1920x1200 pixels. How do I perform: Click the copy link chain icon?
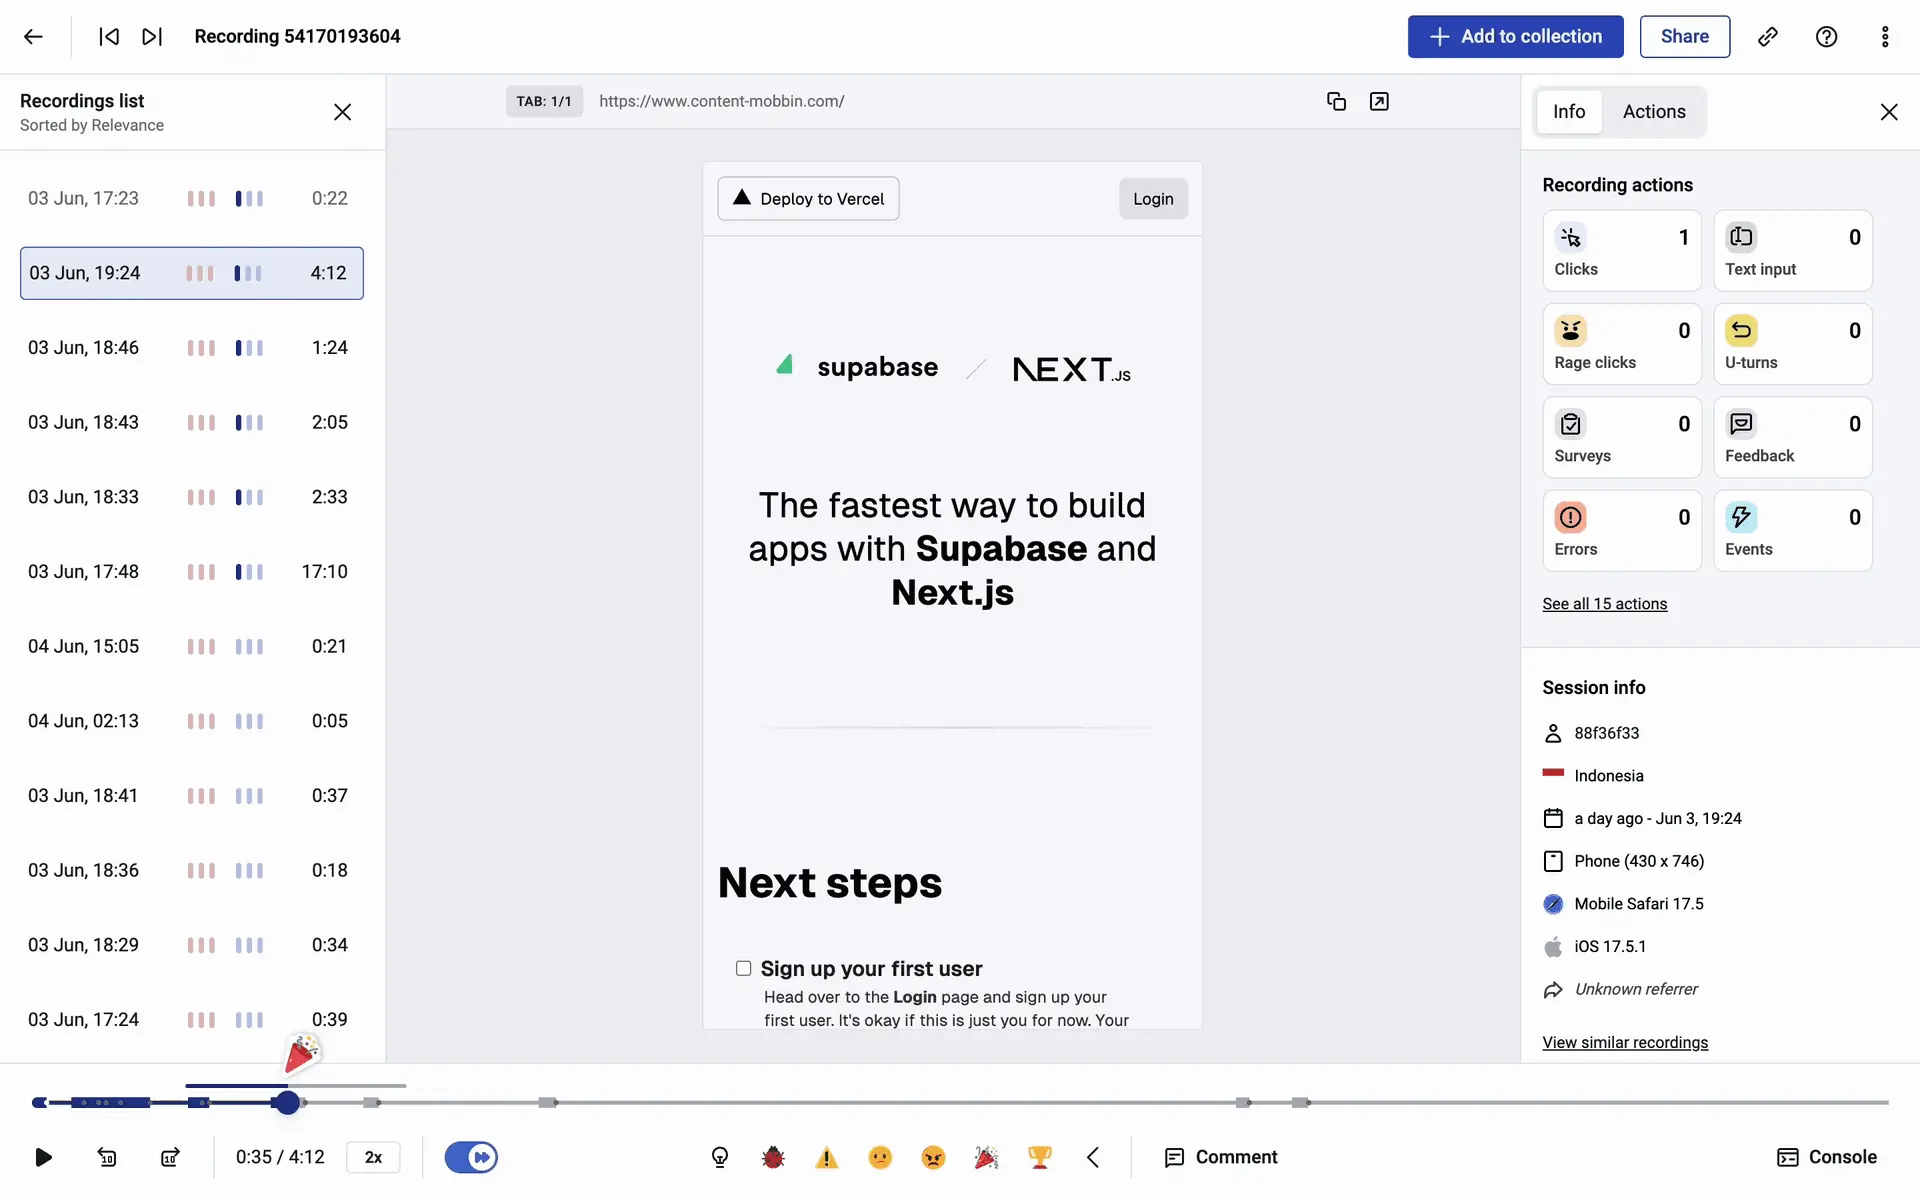coord(1768,37)
